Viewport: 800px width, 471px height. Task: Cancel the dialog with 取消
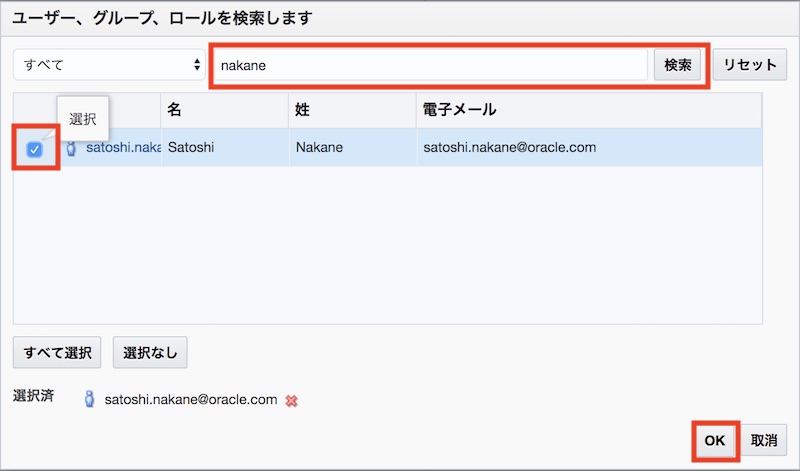(764, 441)
